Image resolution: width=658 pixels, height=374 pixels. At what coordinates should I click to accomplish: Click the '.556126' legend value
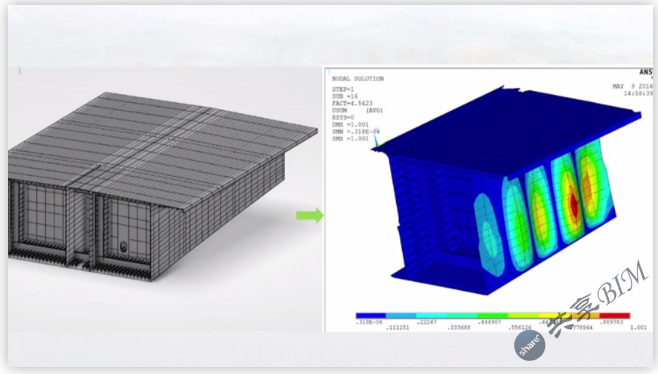click(520, 327)
